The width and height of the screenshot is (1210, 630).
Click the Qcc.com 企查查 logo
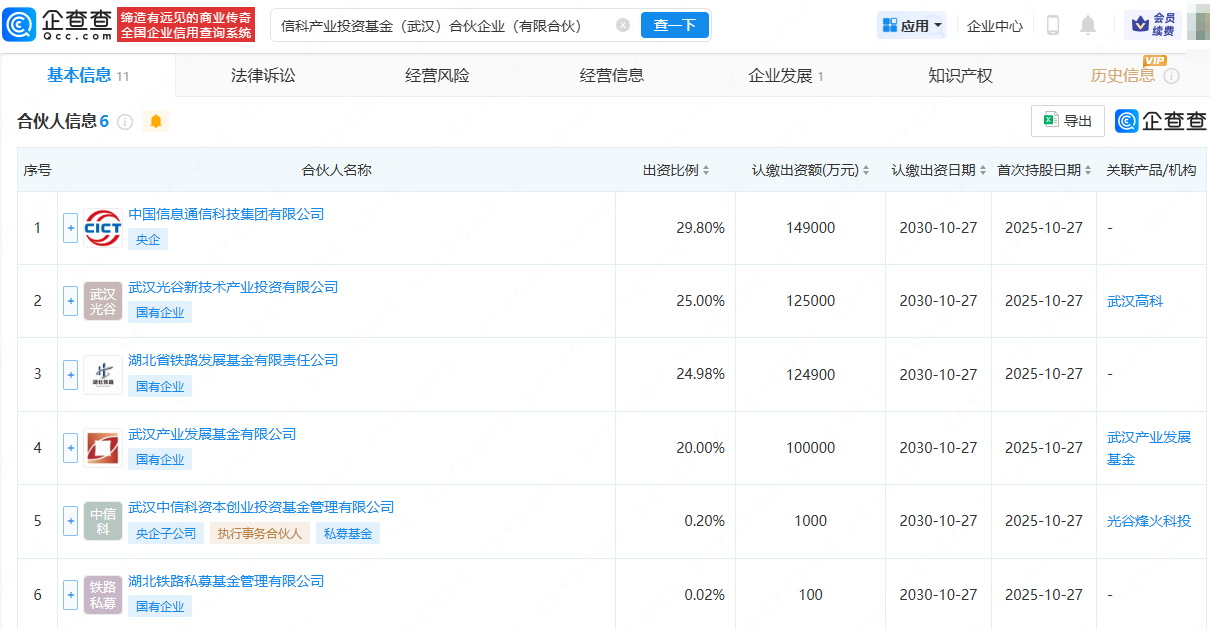click(x=58, y=25)
